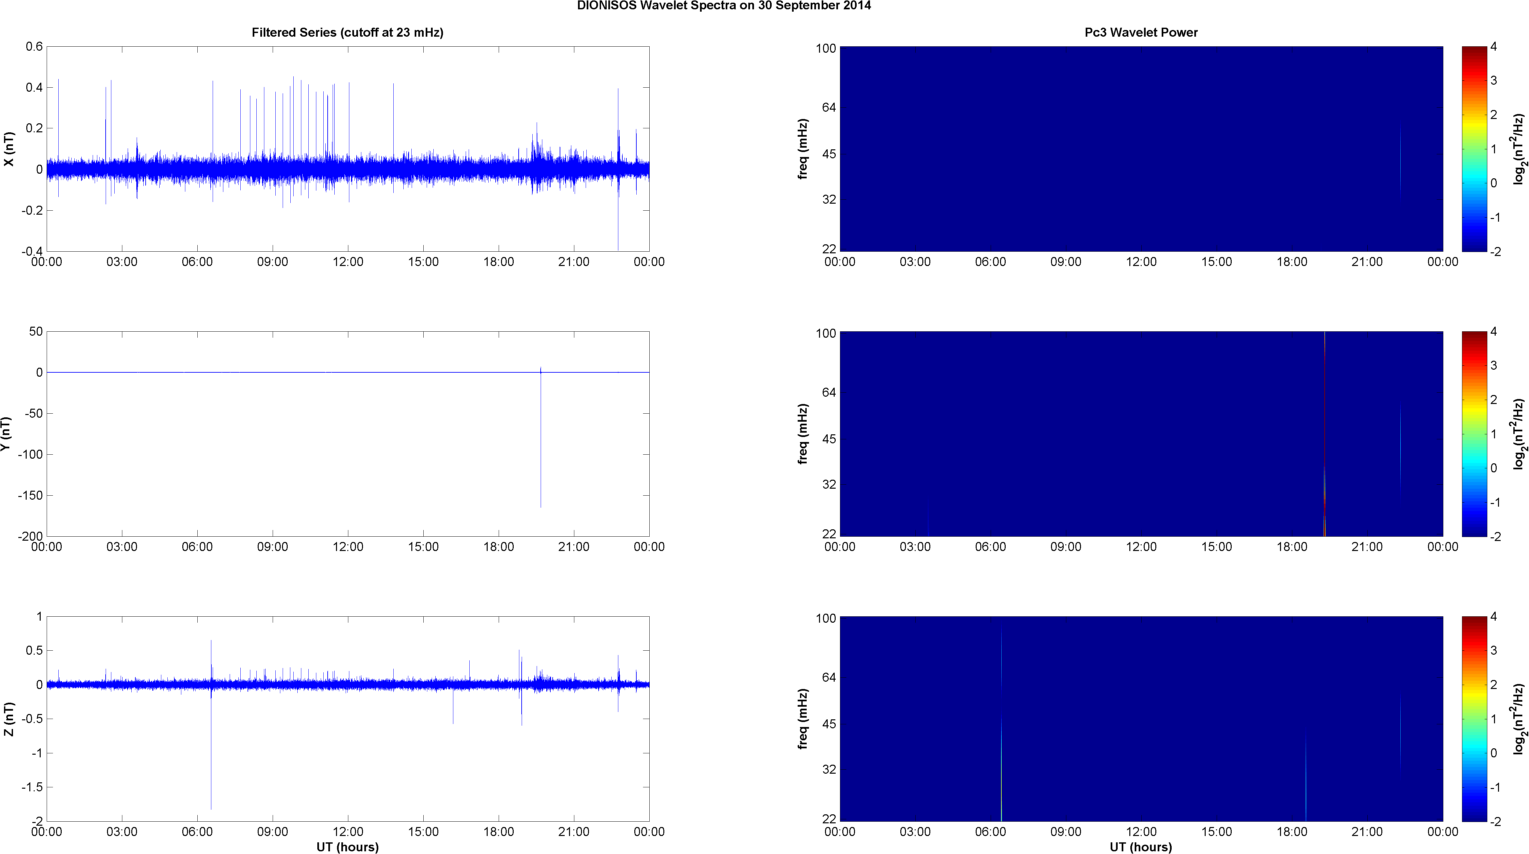Click the "-0.4" tick on the X plot
The width and height of the screenshot is (1529, 854).
click(32, 252)
